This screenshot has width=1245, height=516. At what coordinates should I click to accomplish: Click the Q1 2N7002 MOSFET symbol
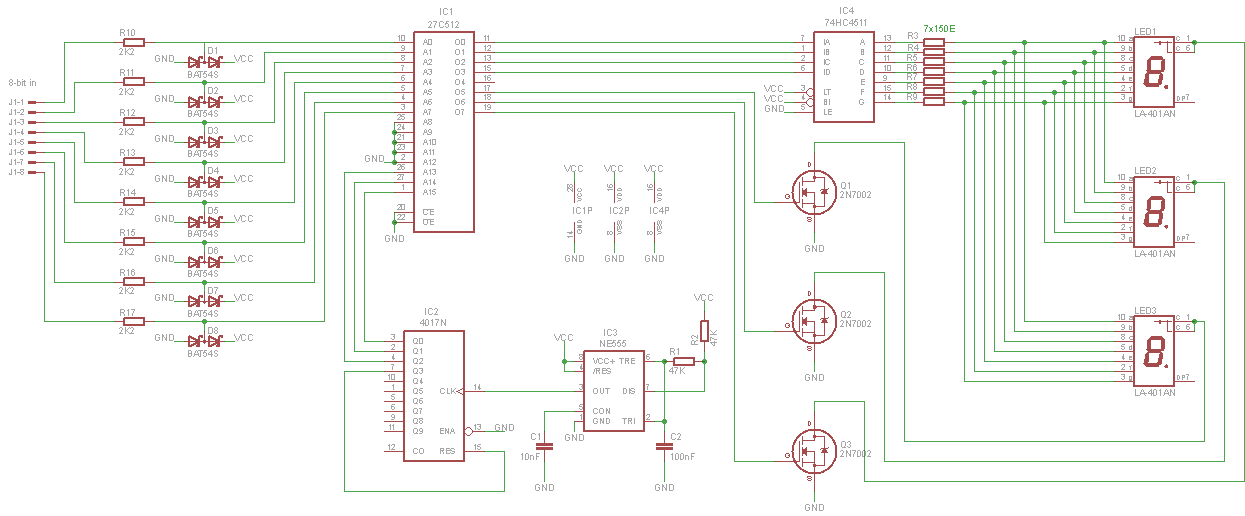813,191
